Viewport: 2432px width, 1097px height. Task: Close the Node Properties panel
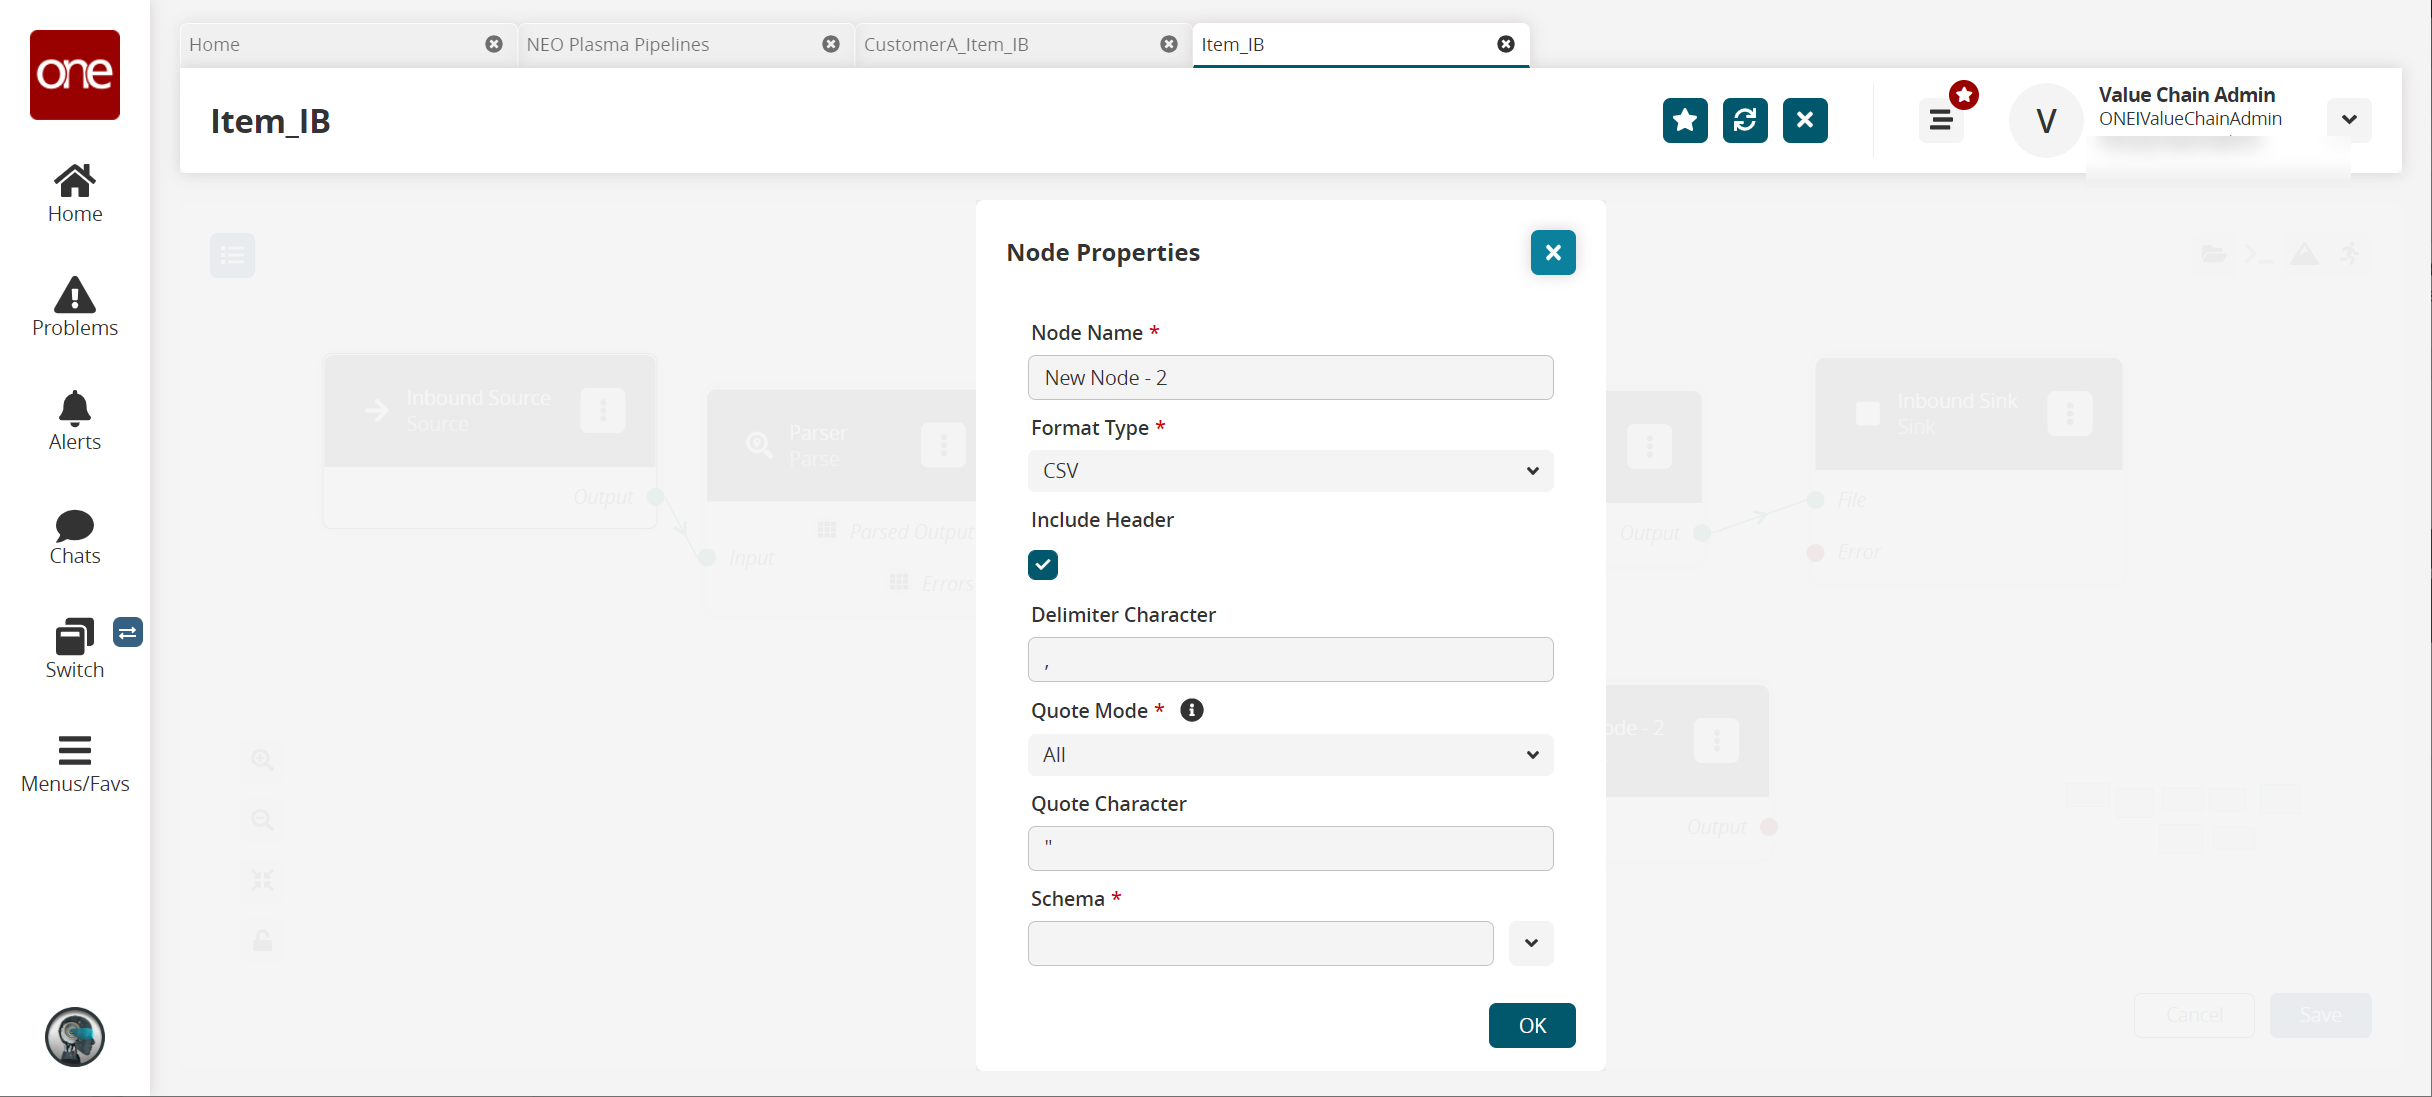1553,253
